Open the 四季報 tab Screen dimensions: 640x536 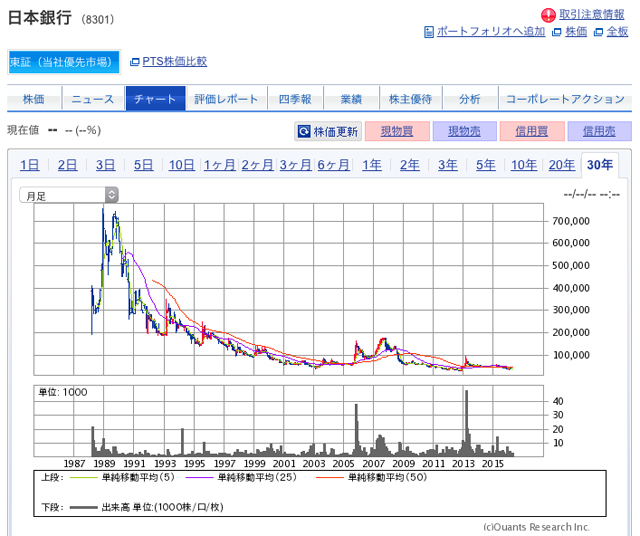coord(295,99)
